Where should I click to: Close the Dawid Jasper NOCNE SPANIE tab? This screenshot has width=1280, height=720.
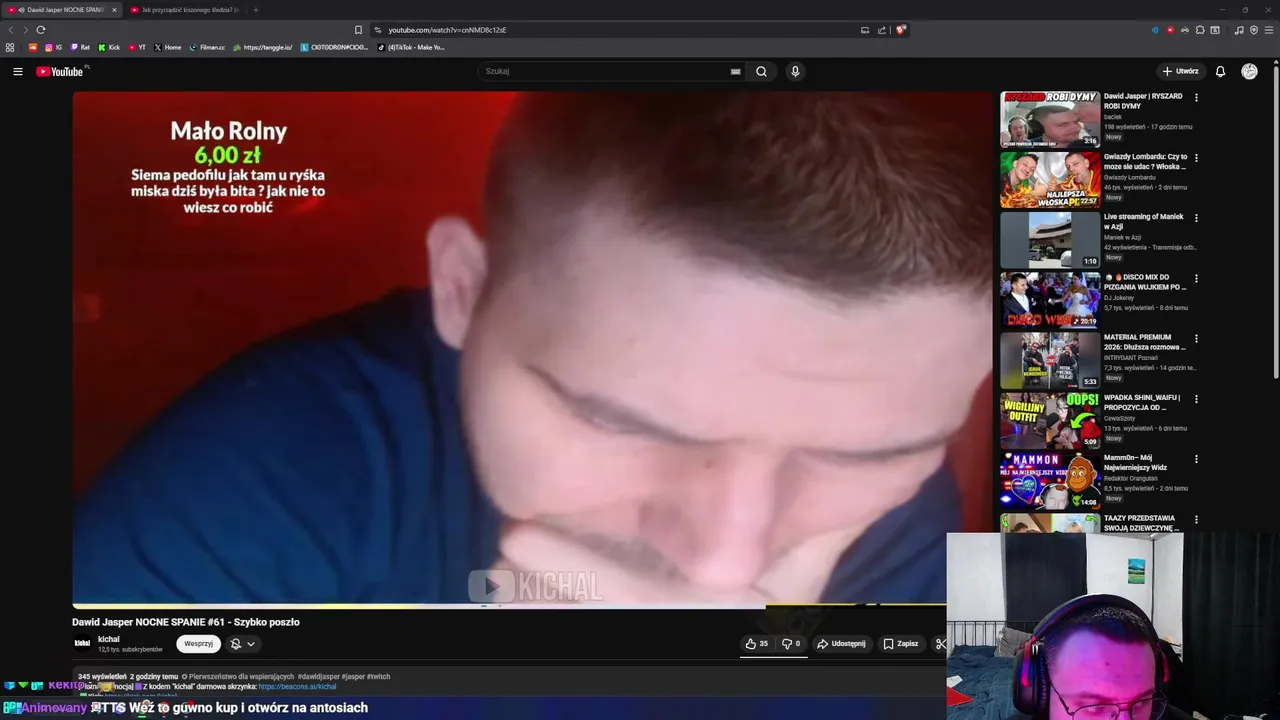[114, 10]
